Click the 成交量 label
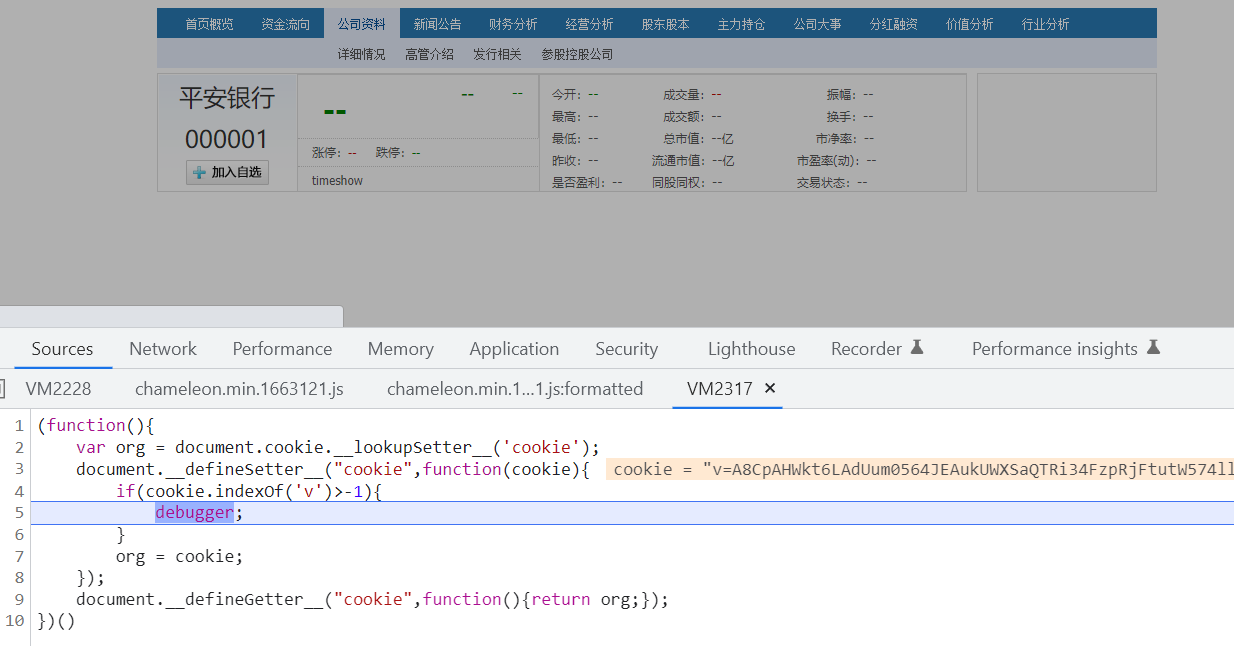1234x646 pixels. coord(683,94)
